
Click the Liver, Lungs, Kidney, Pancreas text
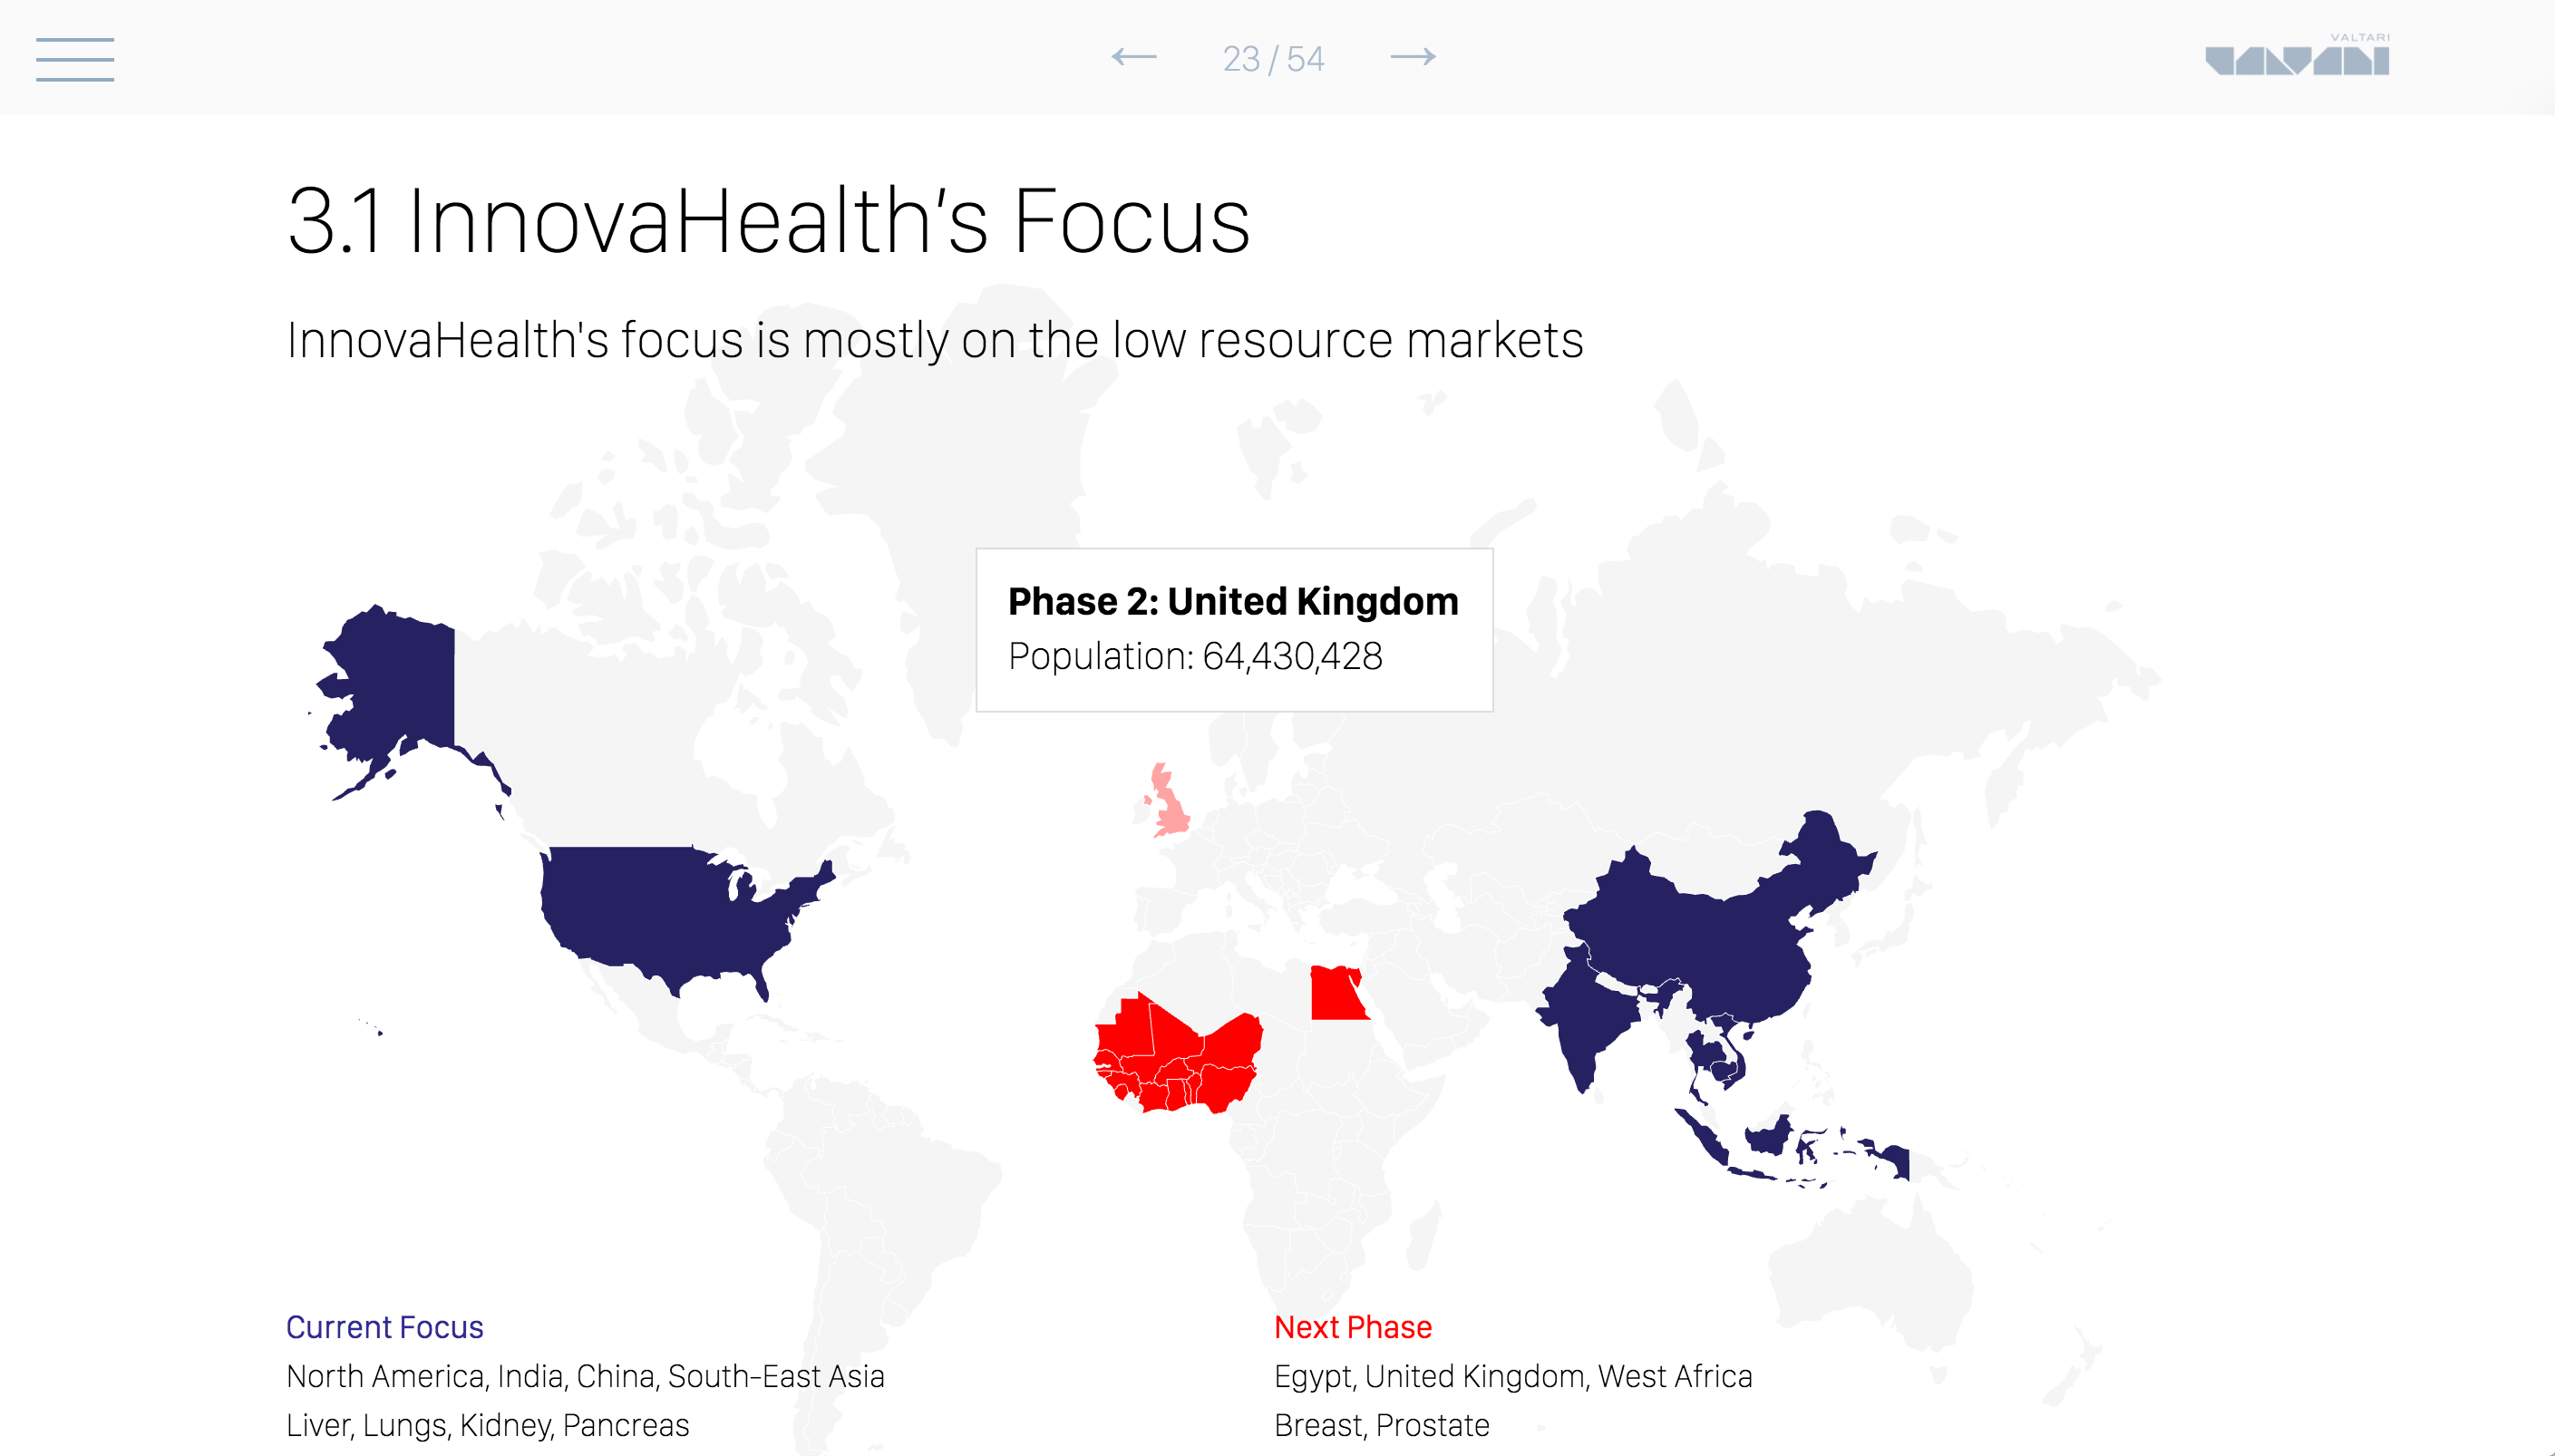point(487,1425)
